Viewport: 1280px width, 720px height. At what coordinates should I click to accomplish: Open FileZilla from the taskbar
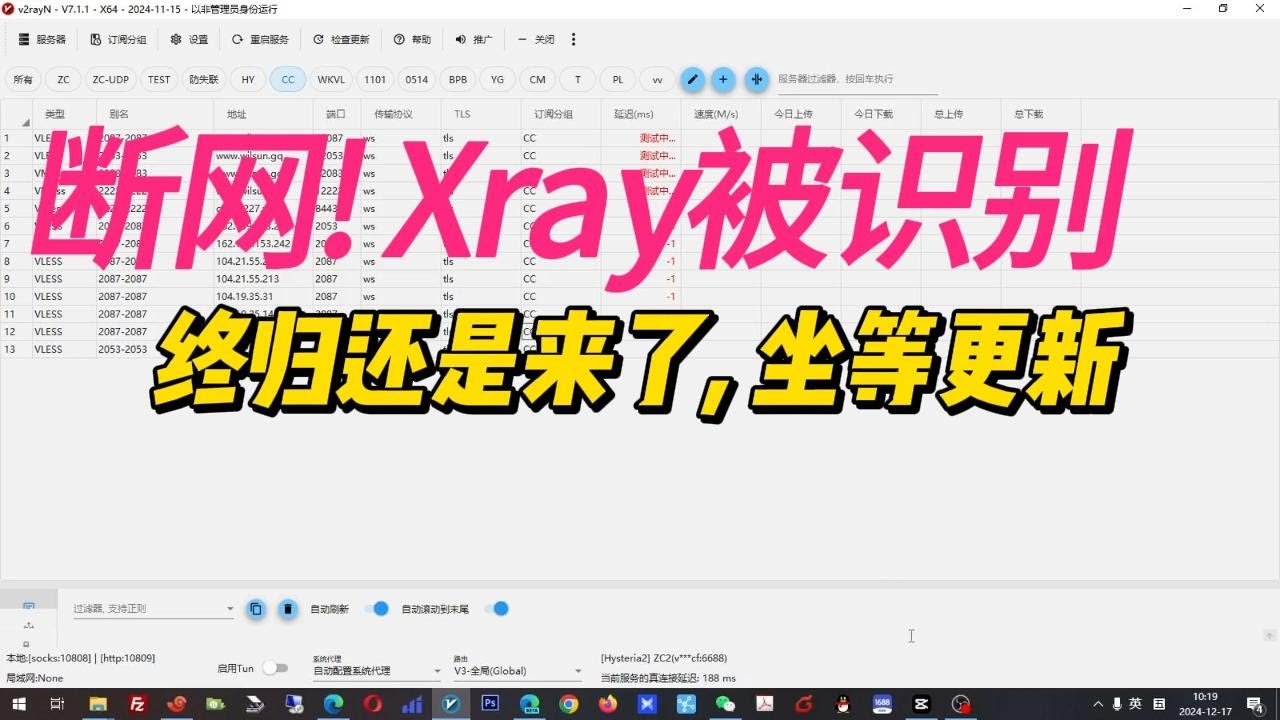tap(137, 704)
